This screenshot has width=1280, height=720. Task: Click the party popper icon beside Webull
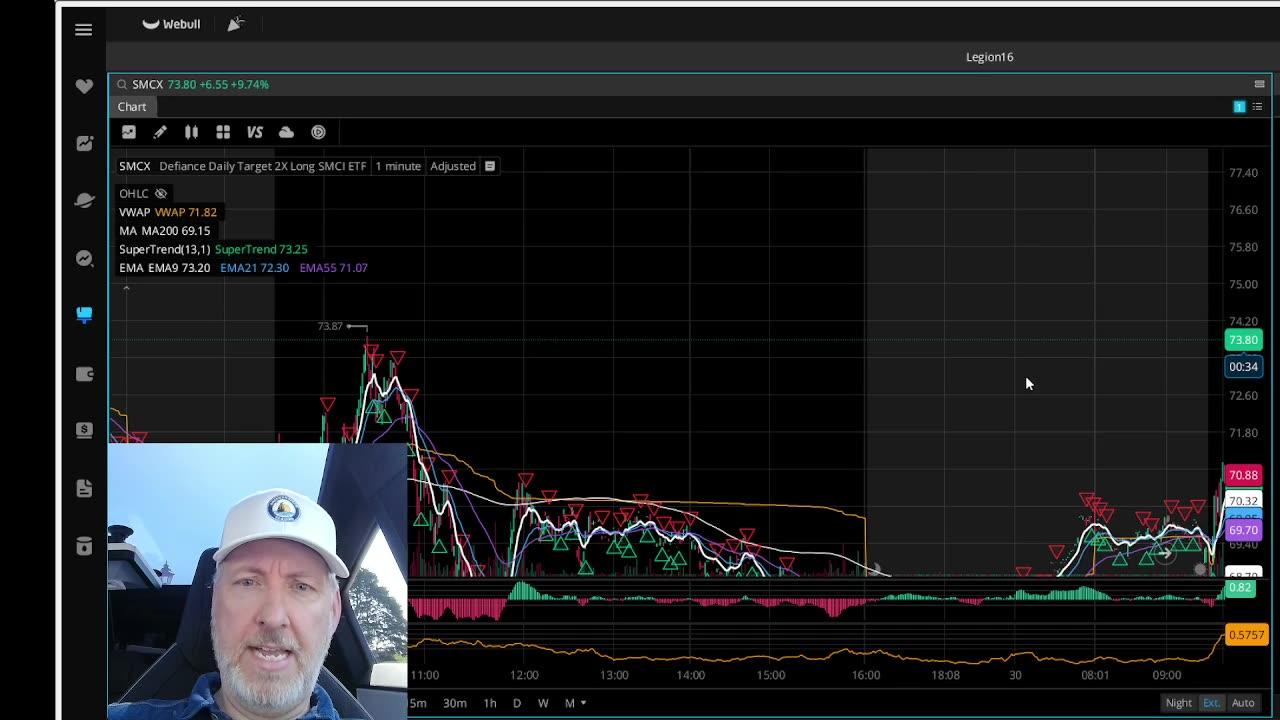[x=235, y=24]
